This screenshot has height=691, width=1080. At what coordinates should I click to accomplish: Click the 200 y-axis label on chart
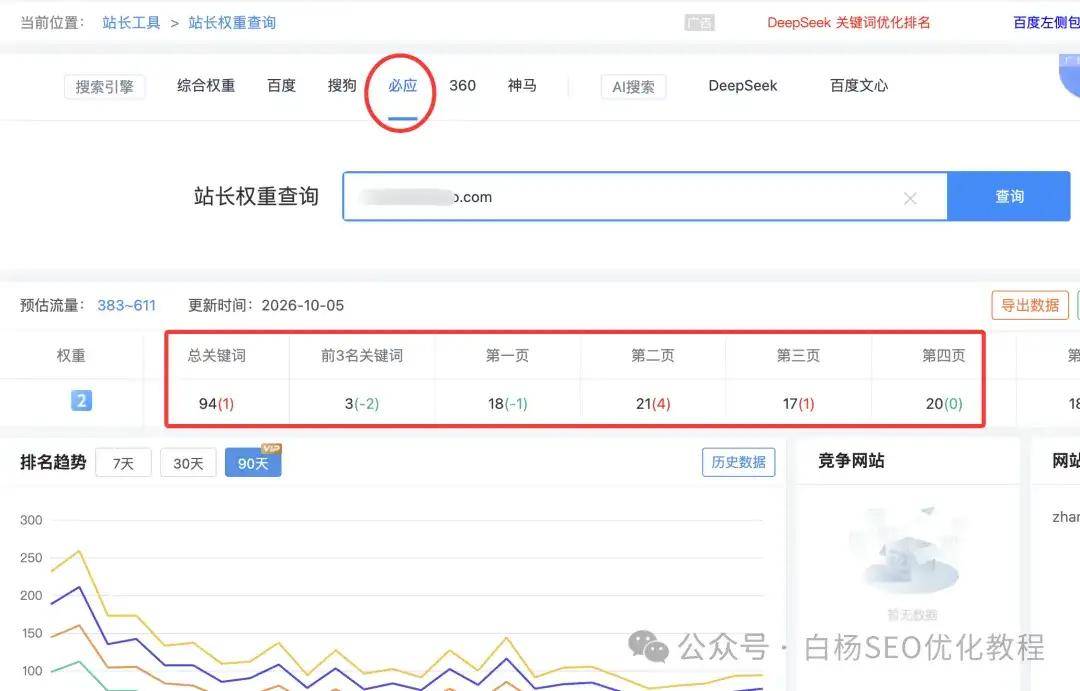click(31, 595)
